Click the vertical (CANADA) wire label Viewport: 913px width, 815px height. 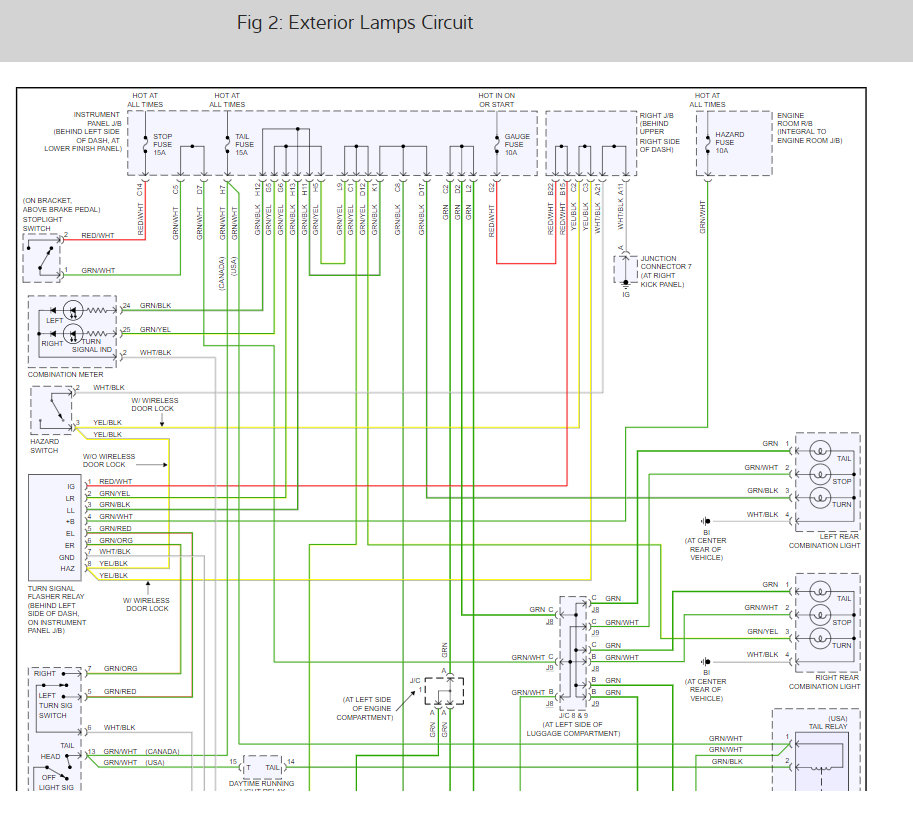(x=222, y=274)
